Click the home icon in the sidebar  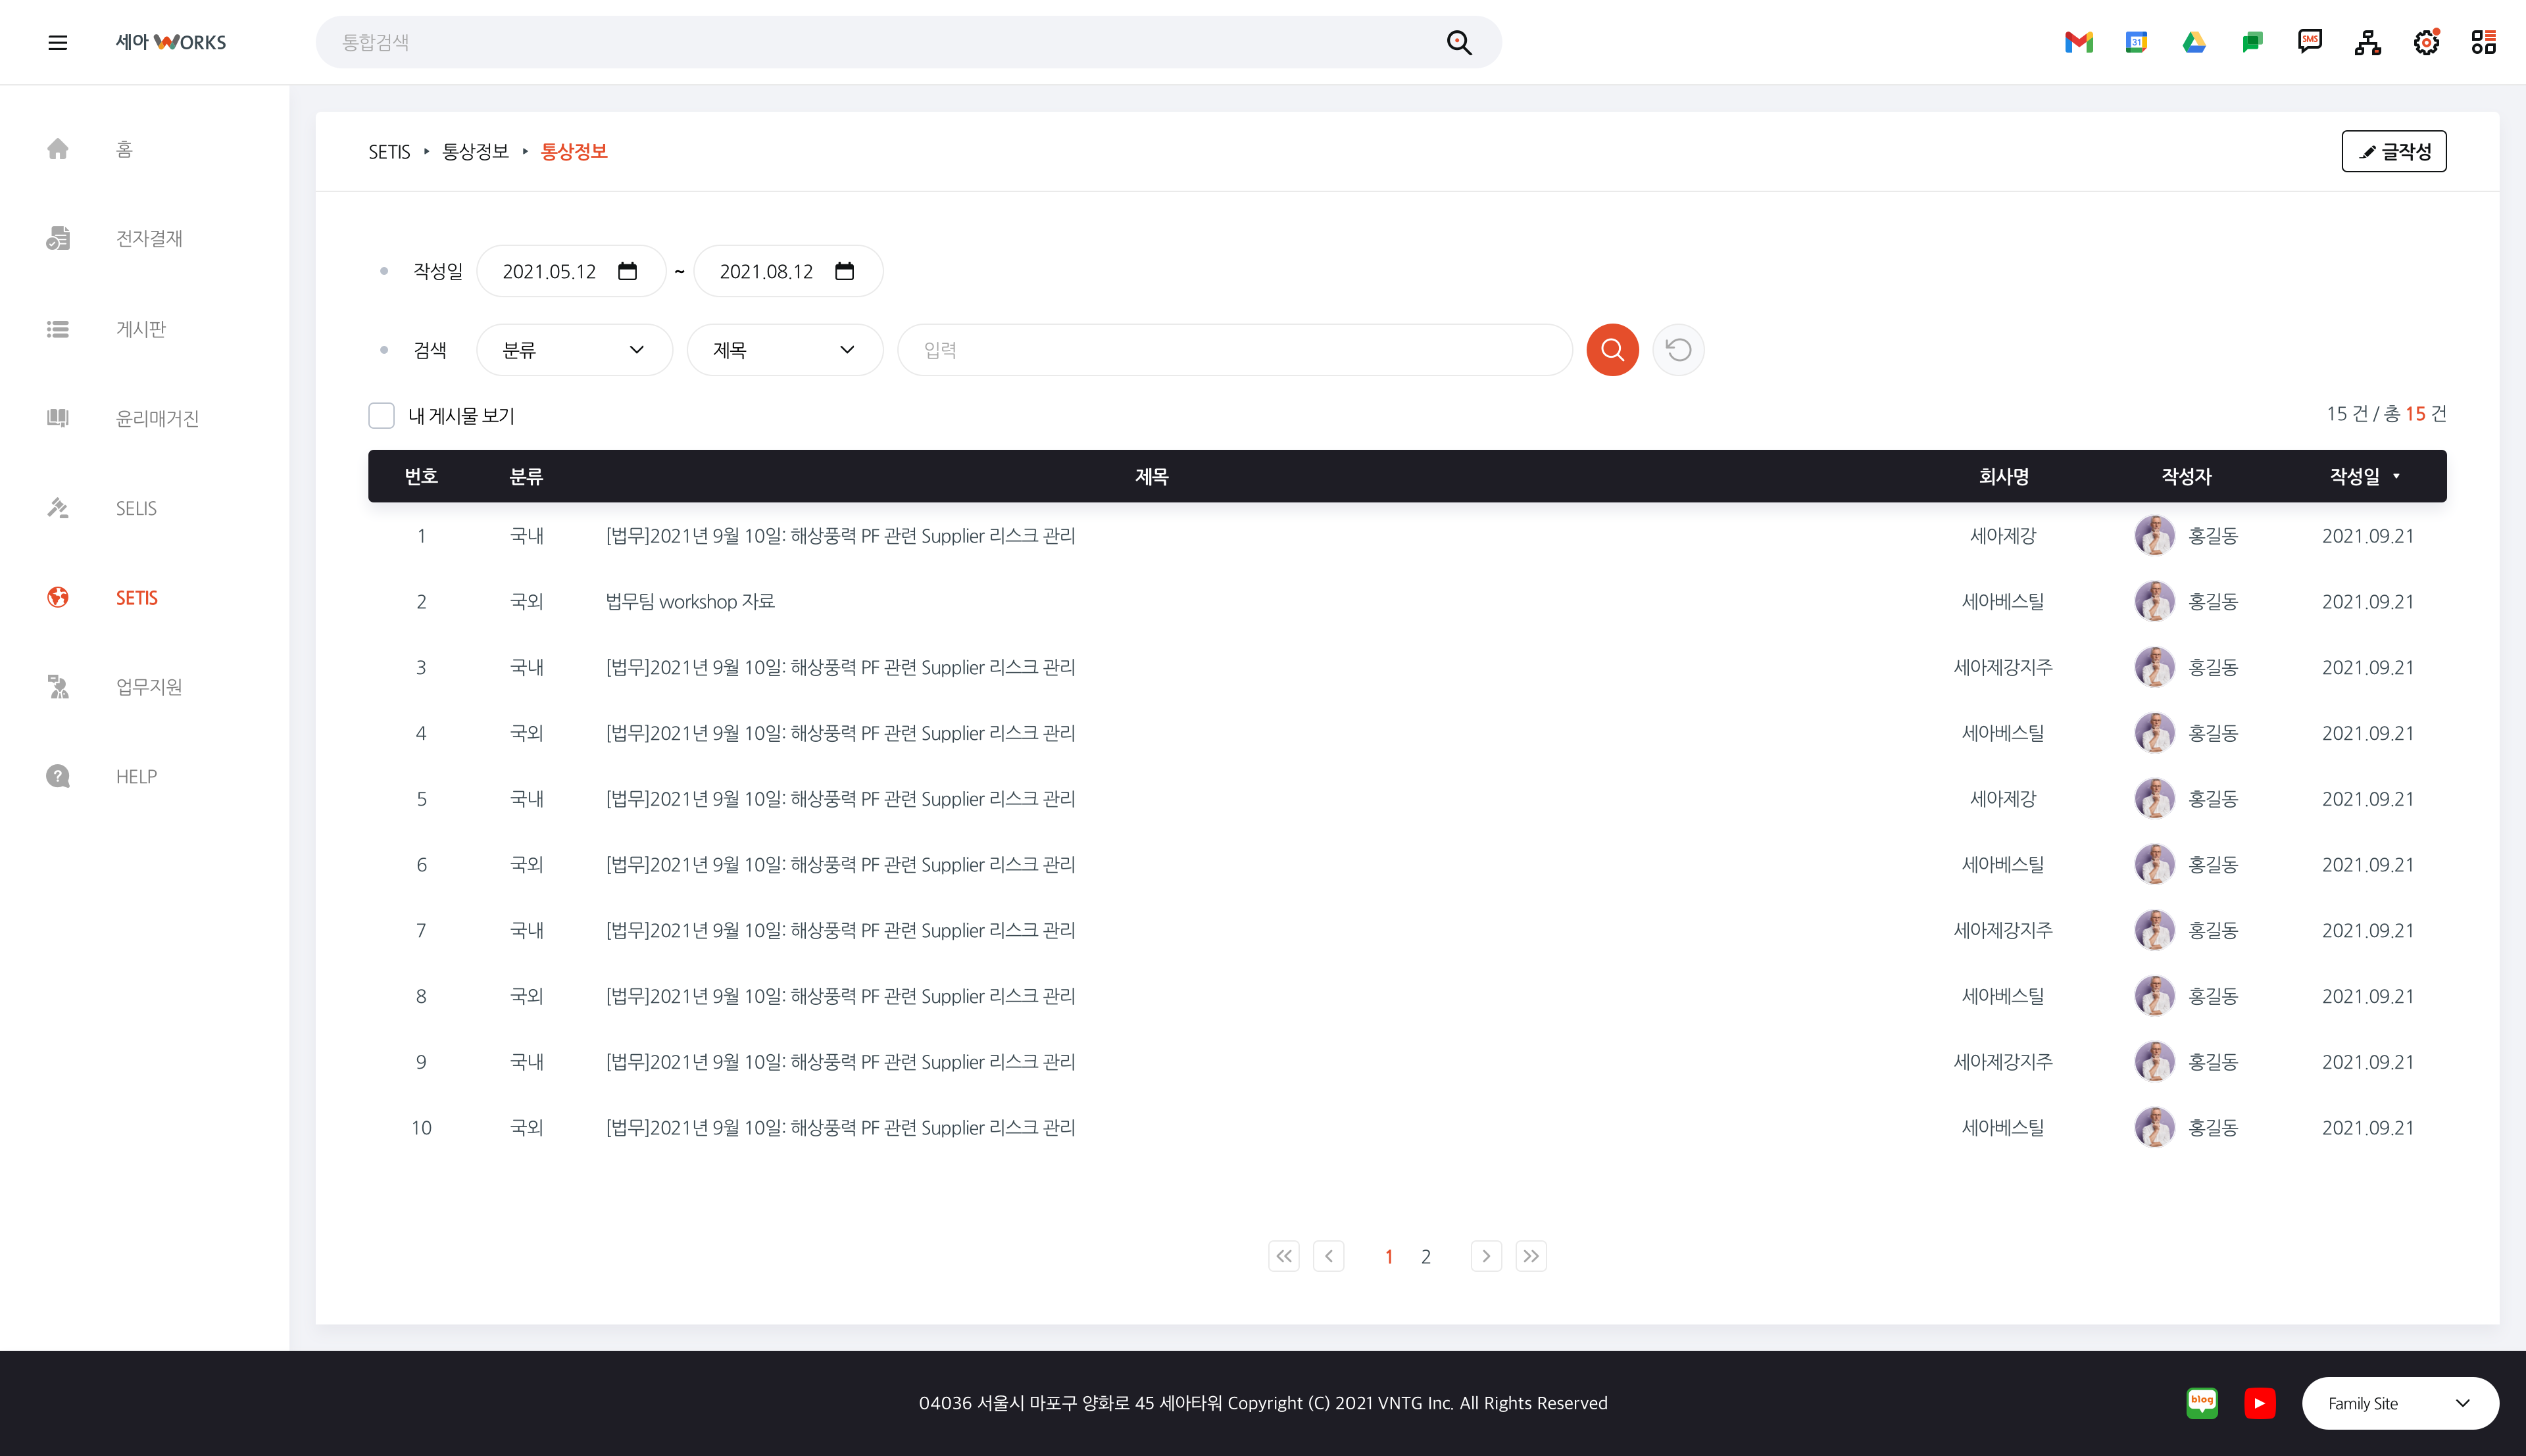pos(58,149)
